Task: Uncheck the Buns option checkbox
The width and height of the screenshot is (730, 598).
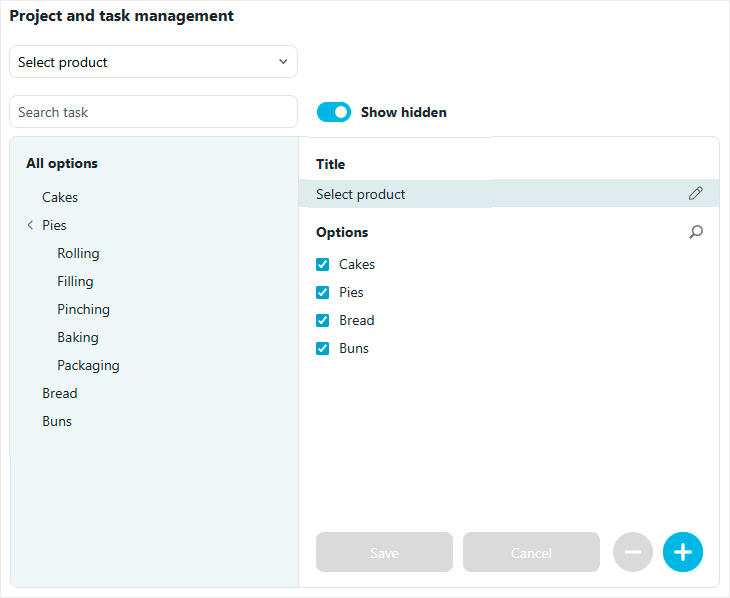Action: tap(323, 348)
